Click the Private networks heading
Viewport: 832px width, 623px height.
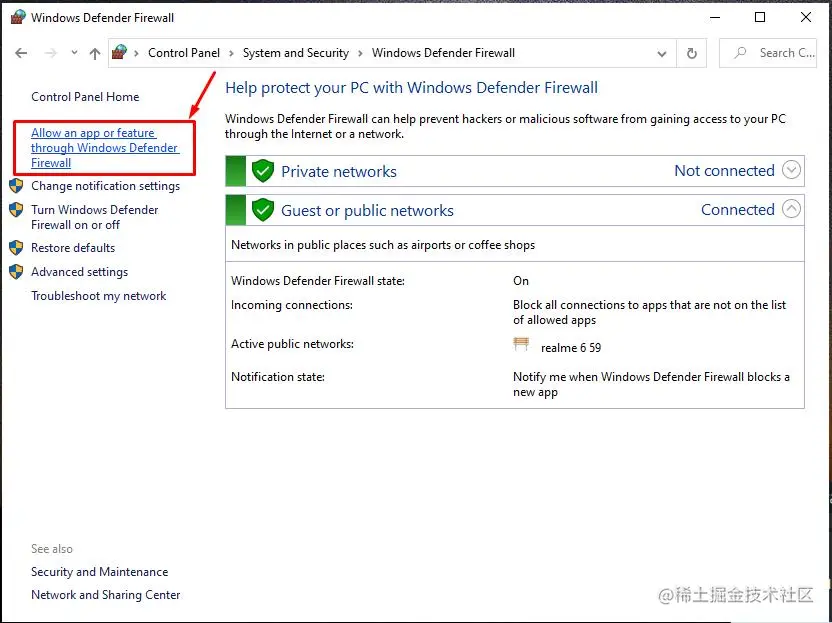coord(339,171)
